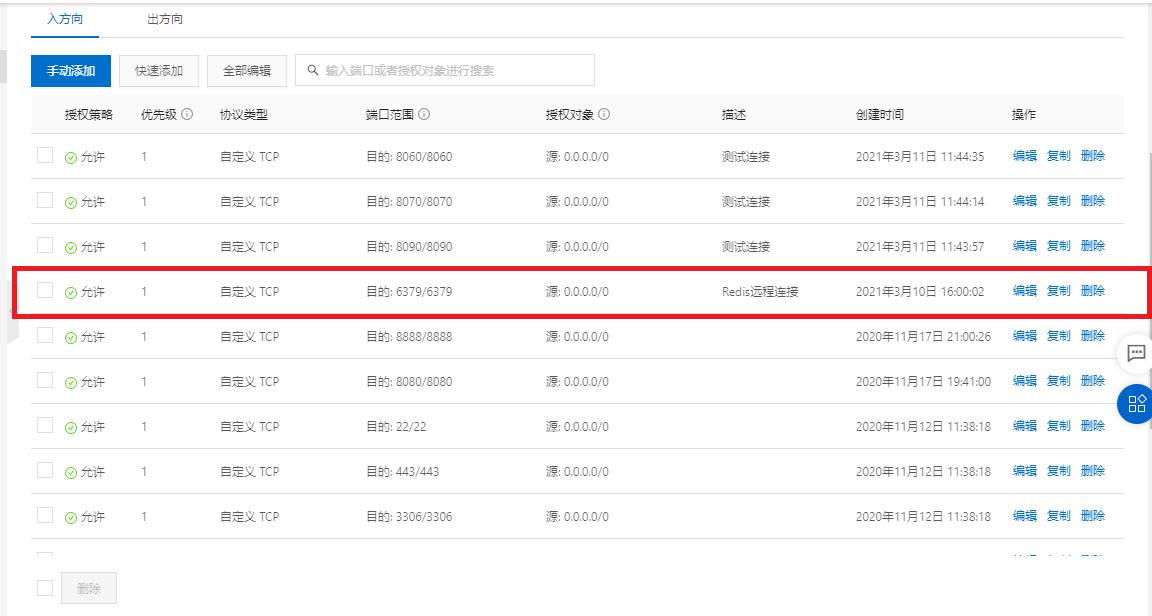Click 复制 for the 3306/3306 rule
This screenshot has width=1152, height=616.
(x=1059, y=515)
